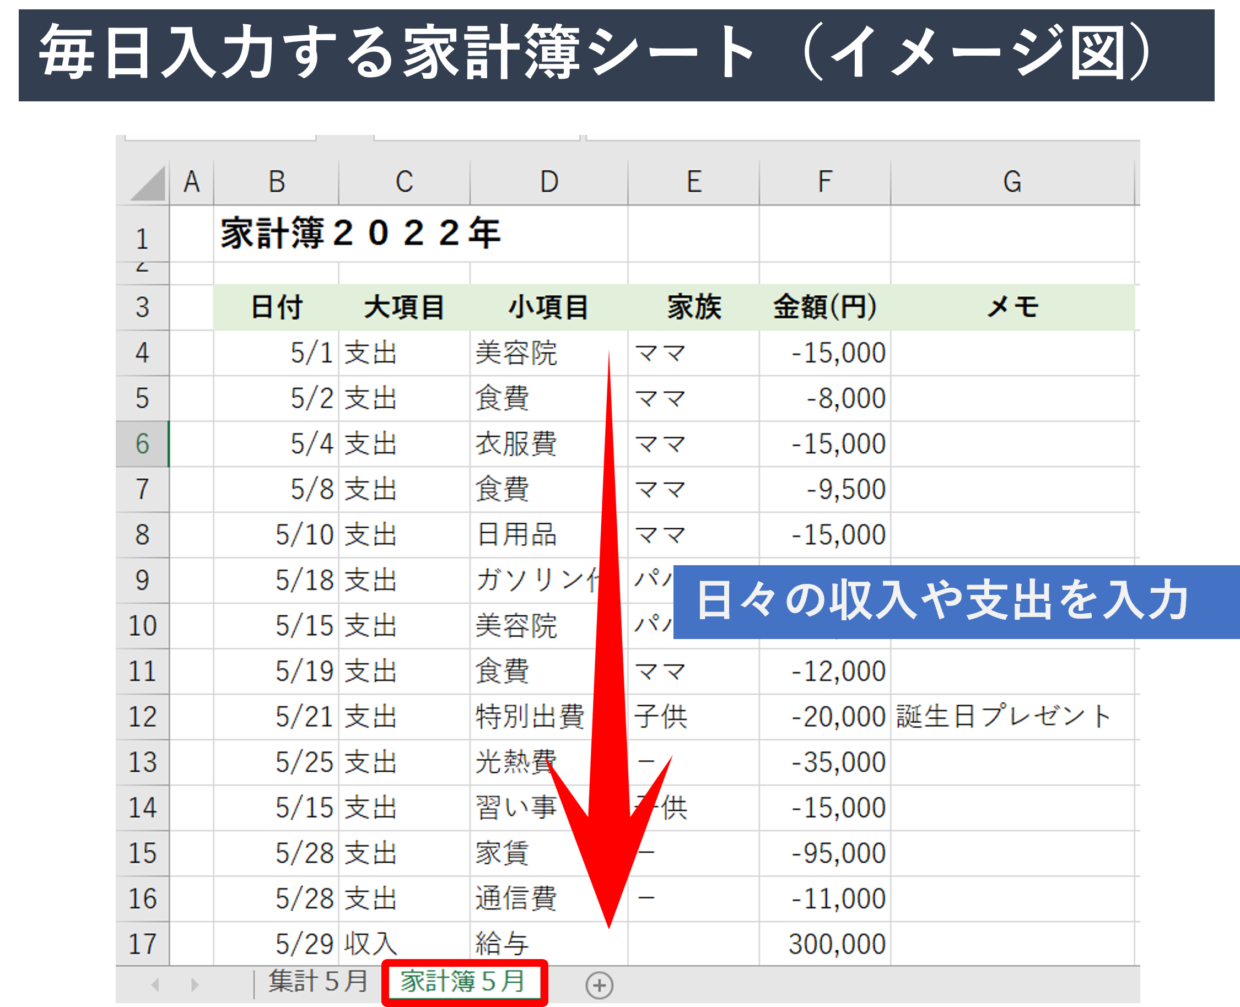Click the 家計簿2022年 title cell
Image resolution: width=1240 pixels, height=1007 pixels.
click(x=360, y=234)
